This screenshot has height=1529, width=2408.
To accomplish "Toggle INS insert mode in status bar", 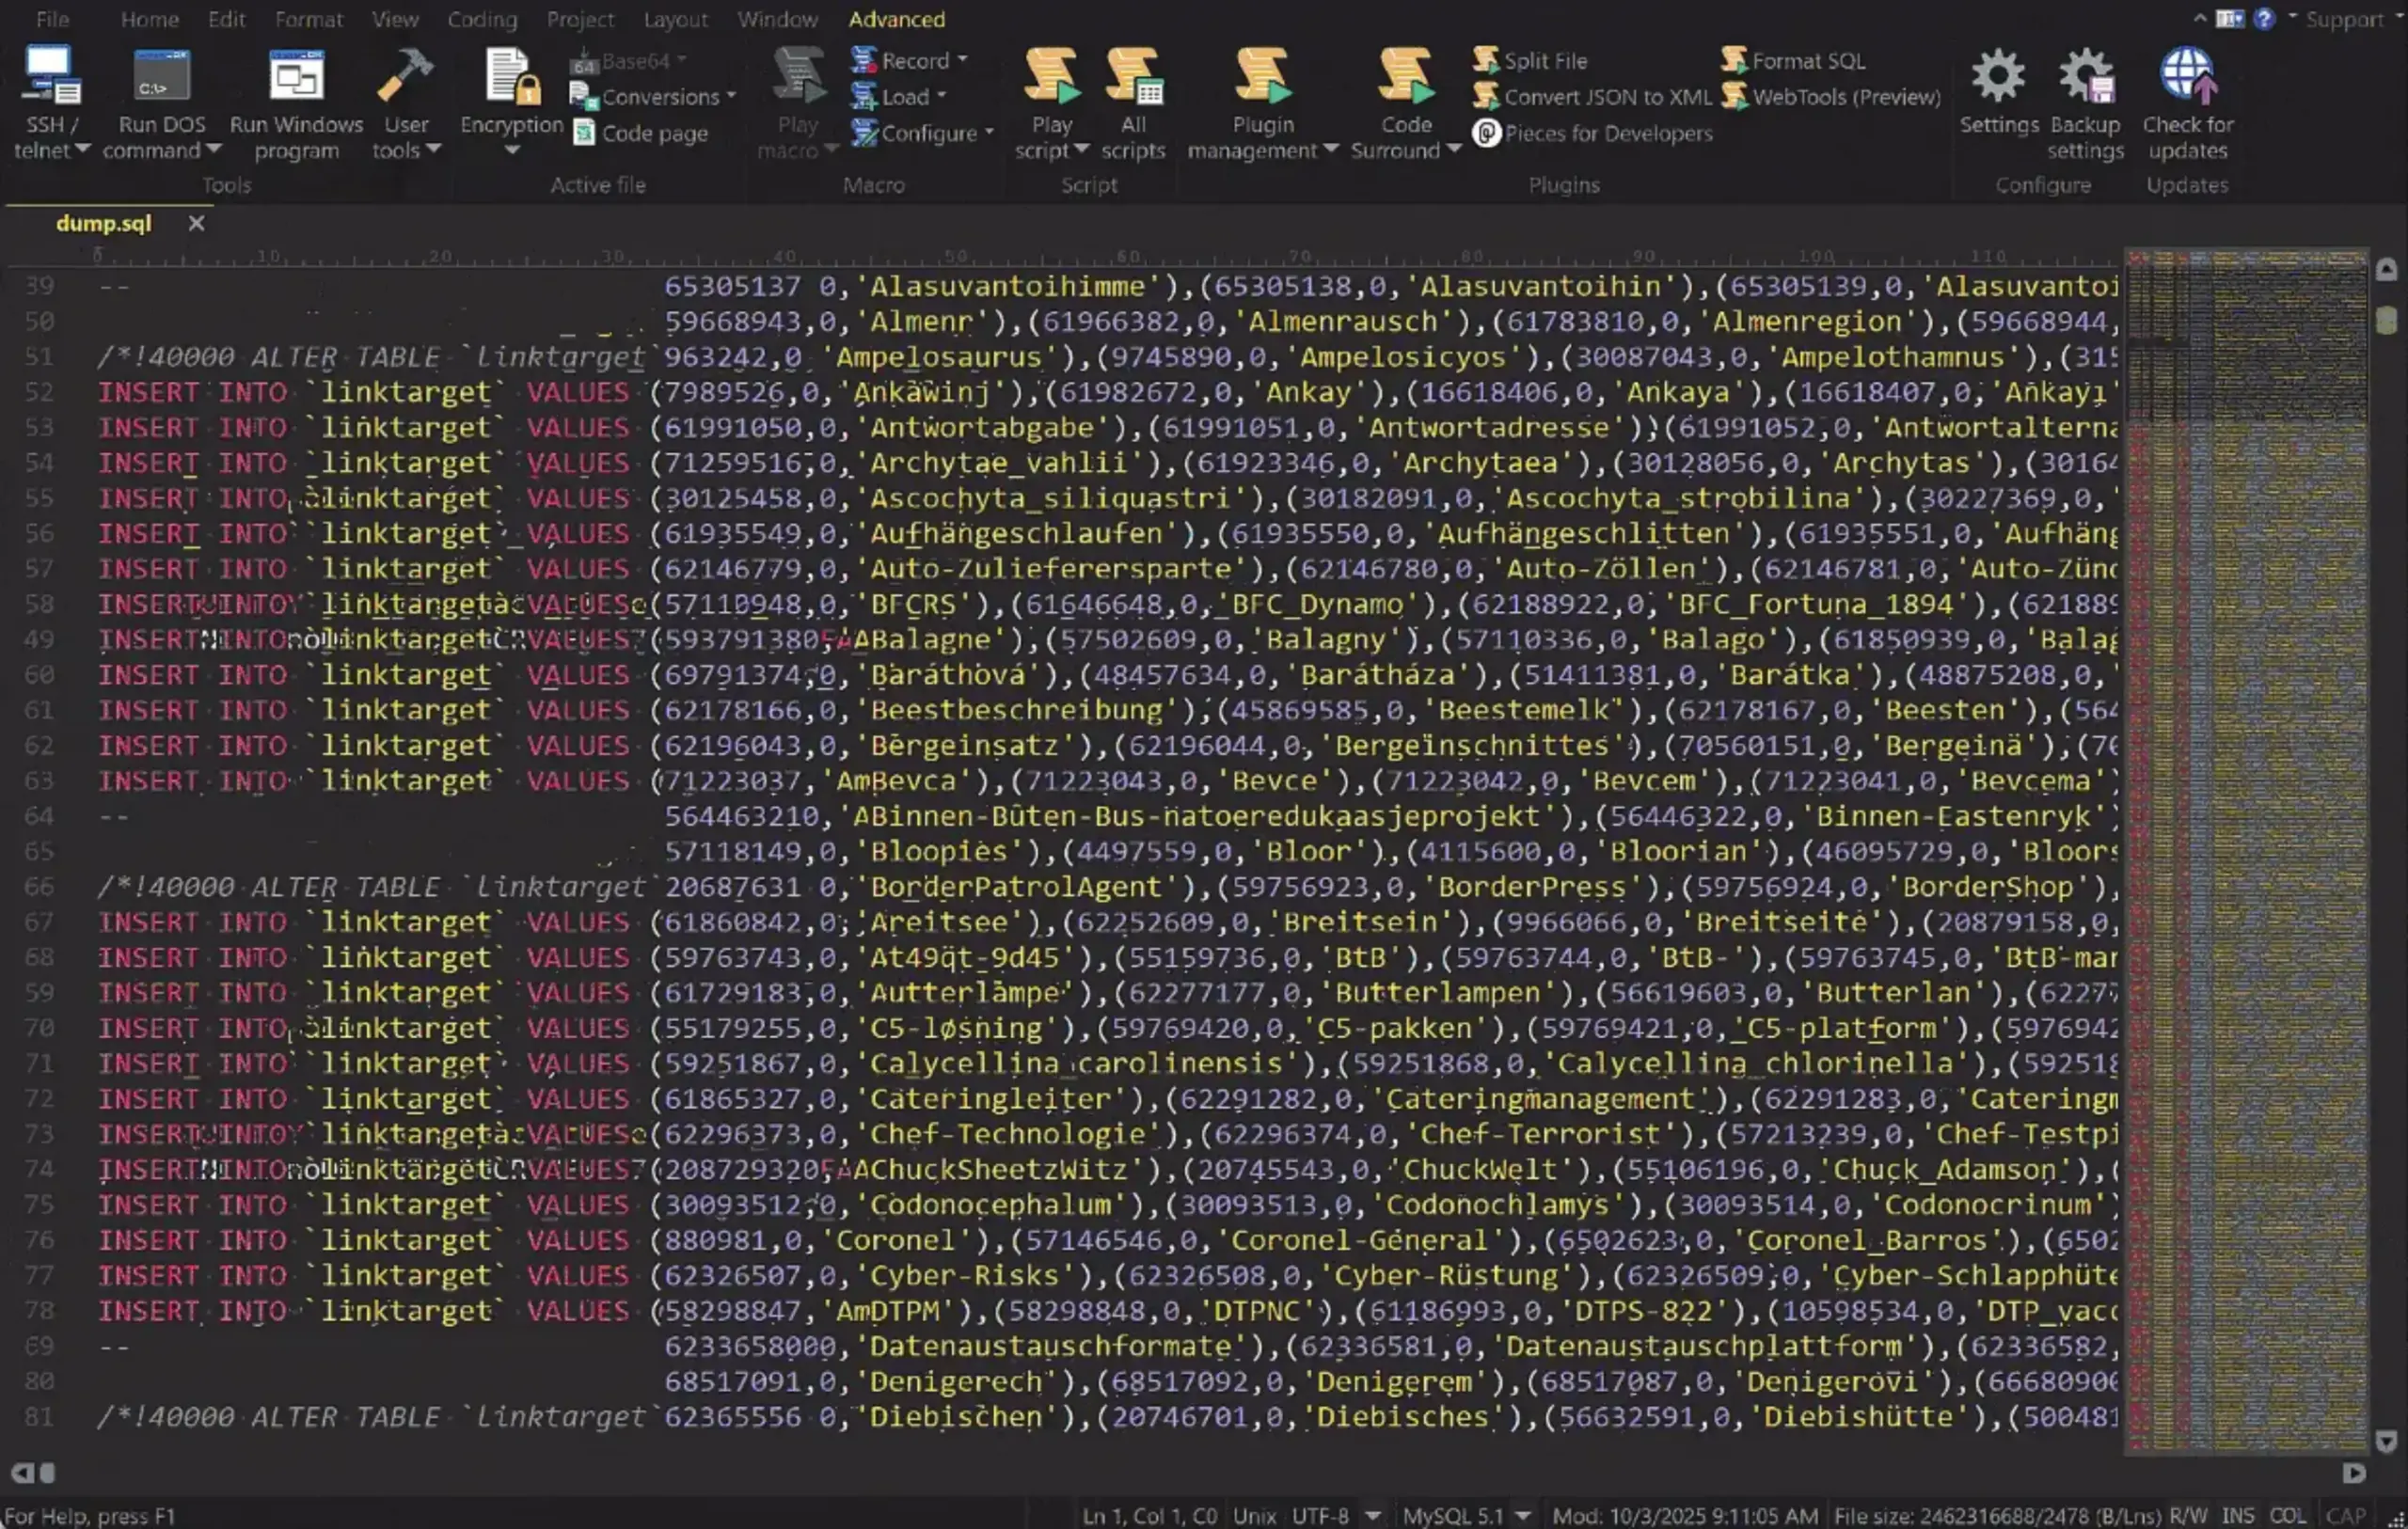I will point(2238,1516).
